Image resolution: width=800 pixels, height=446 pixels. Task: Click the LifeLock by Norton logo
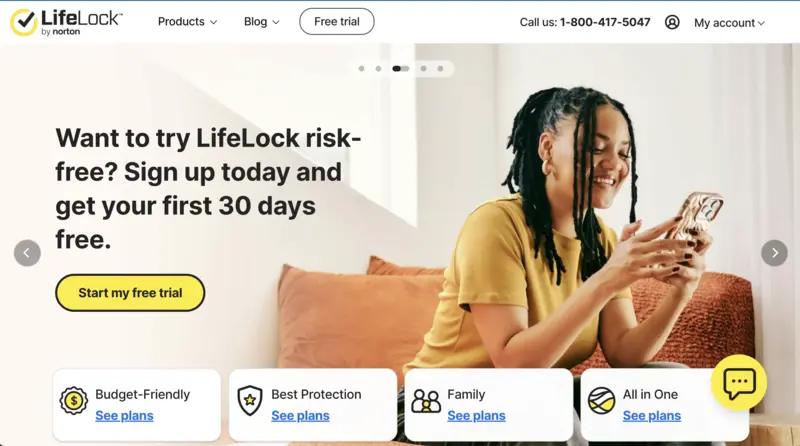coord(66,22)
